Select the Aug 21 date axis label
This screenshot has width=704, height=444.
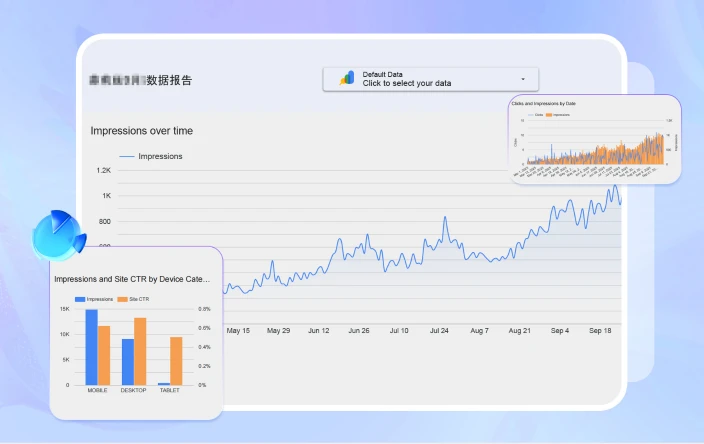(519, 330)
